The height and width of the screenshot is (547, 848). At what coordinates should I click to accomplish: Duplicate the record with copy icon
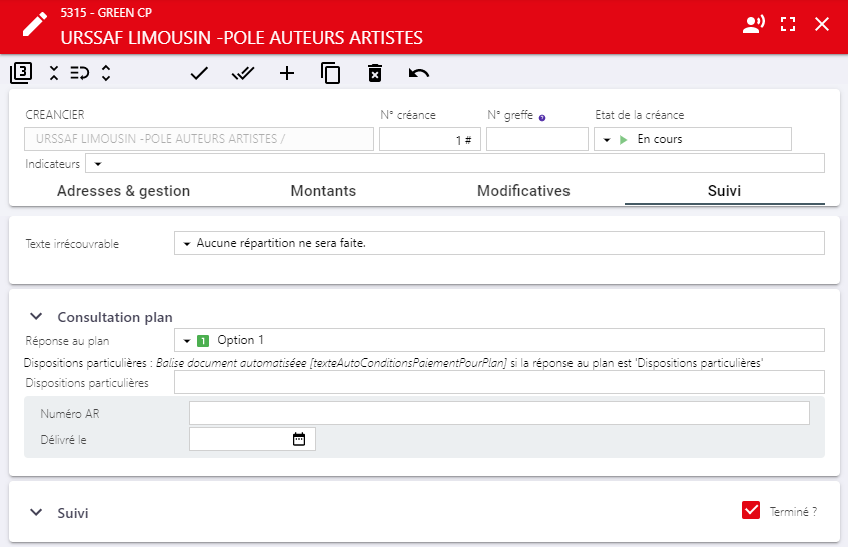click(330, 73)
